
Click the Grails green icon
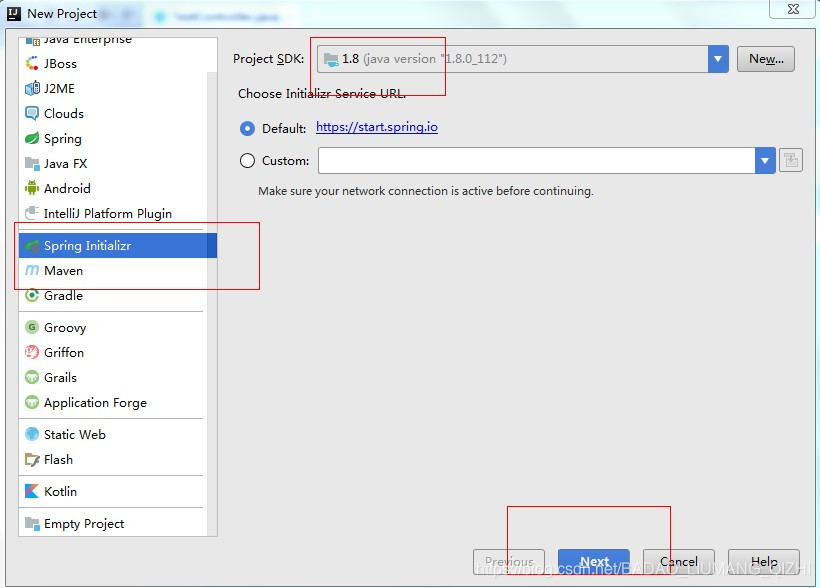pyautogui.click(x=32, y=378)
